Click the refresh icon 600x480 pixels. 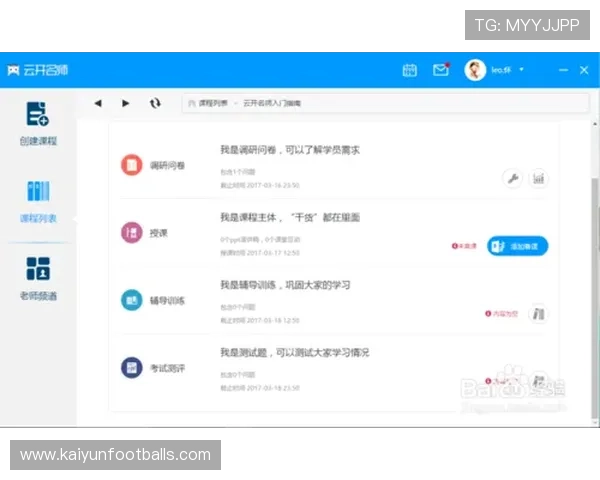pyautogui.click(x=155, y=103)
